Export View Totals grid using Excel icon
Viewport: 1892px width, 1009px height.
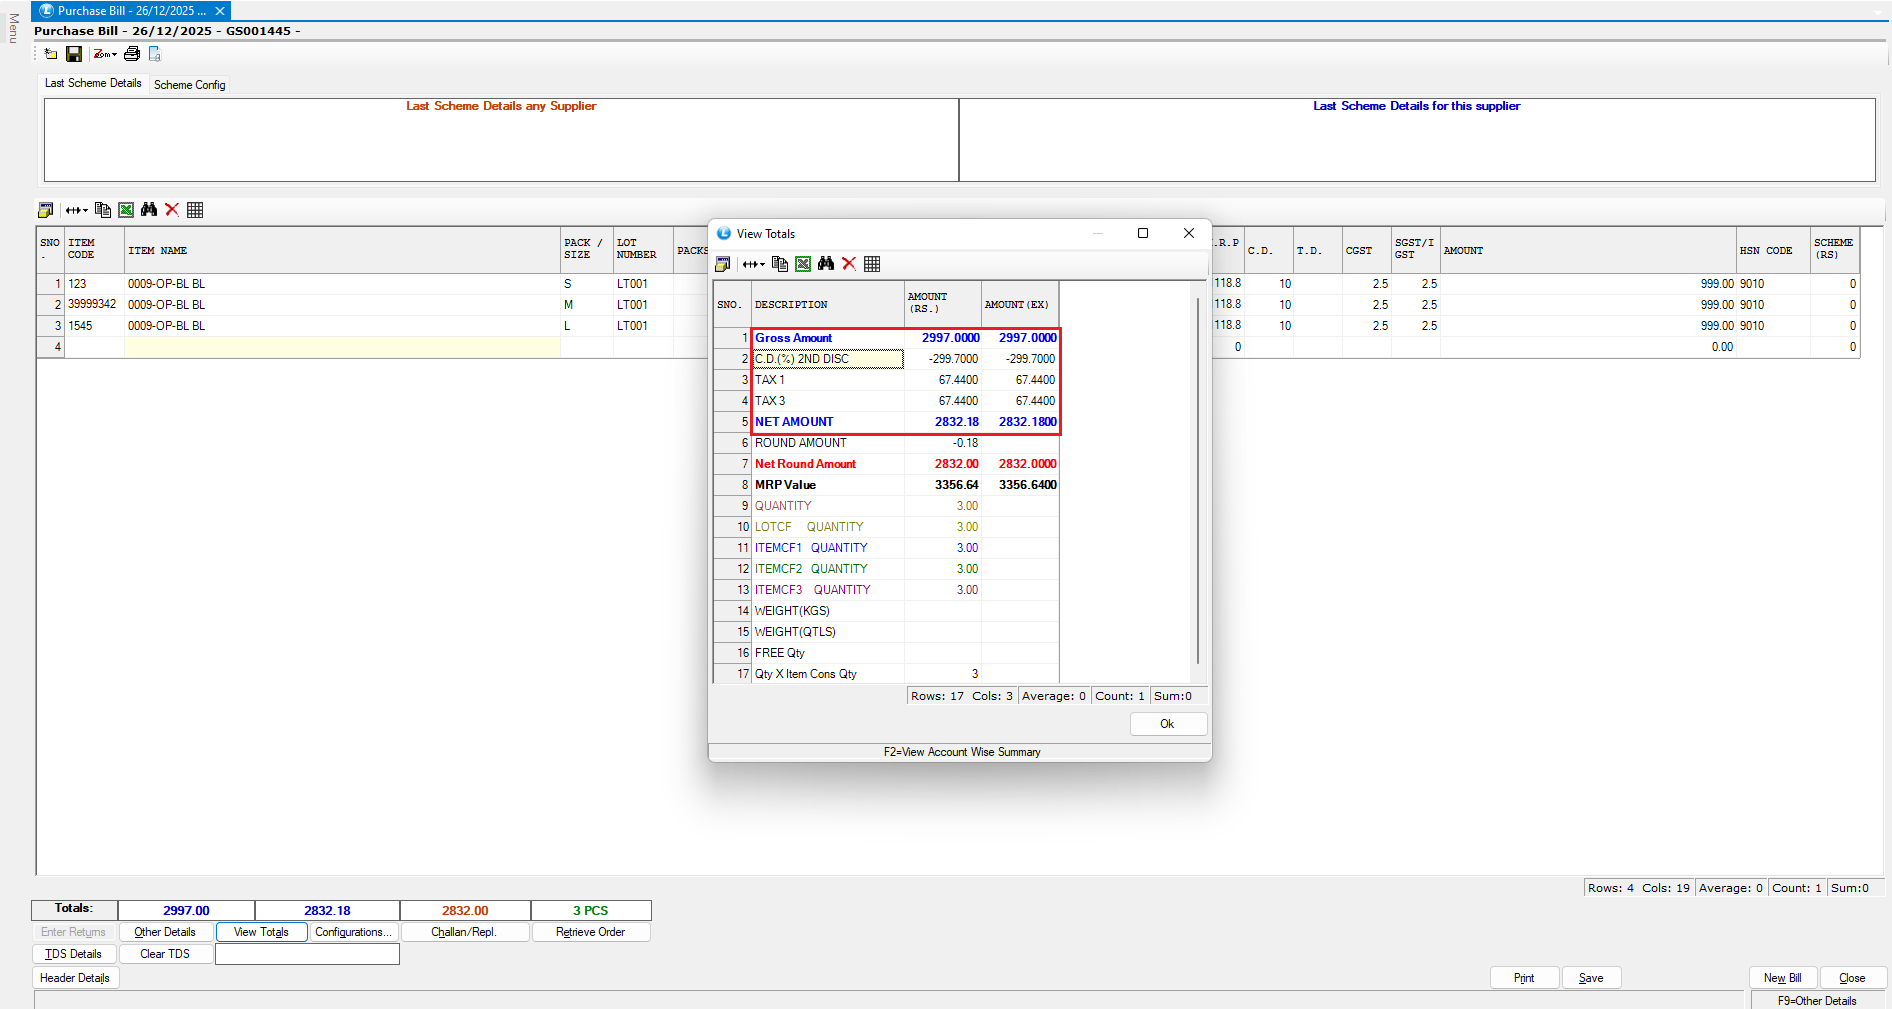(x=803, y=264)
